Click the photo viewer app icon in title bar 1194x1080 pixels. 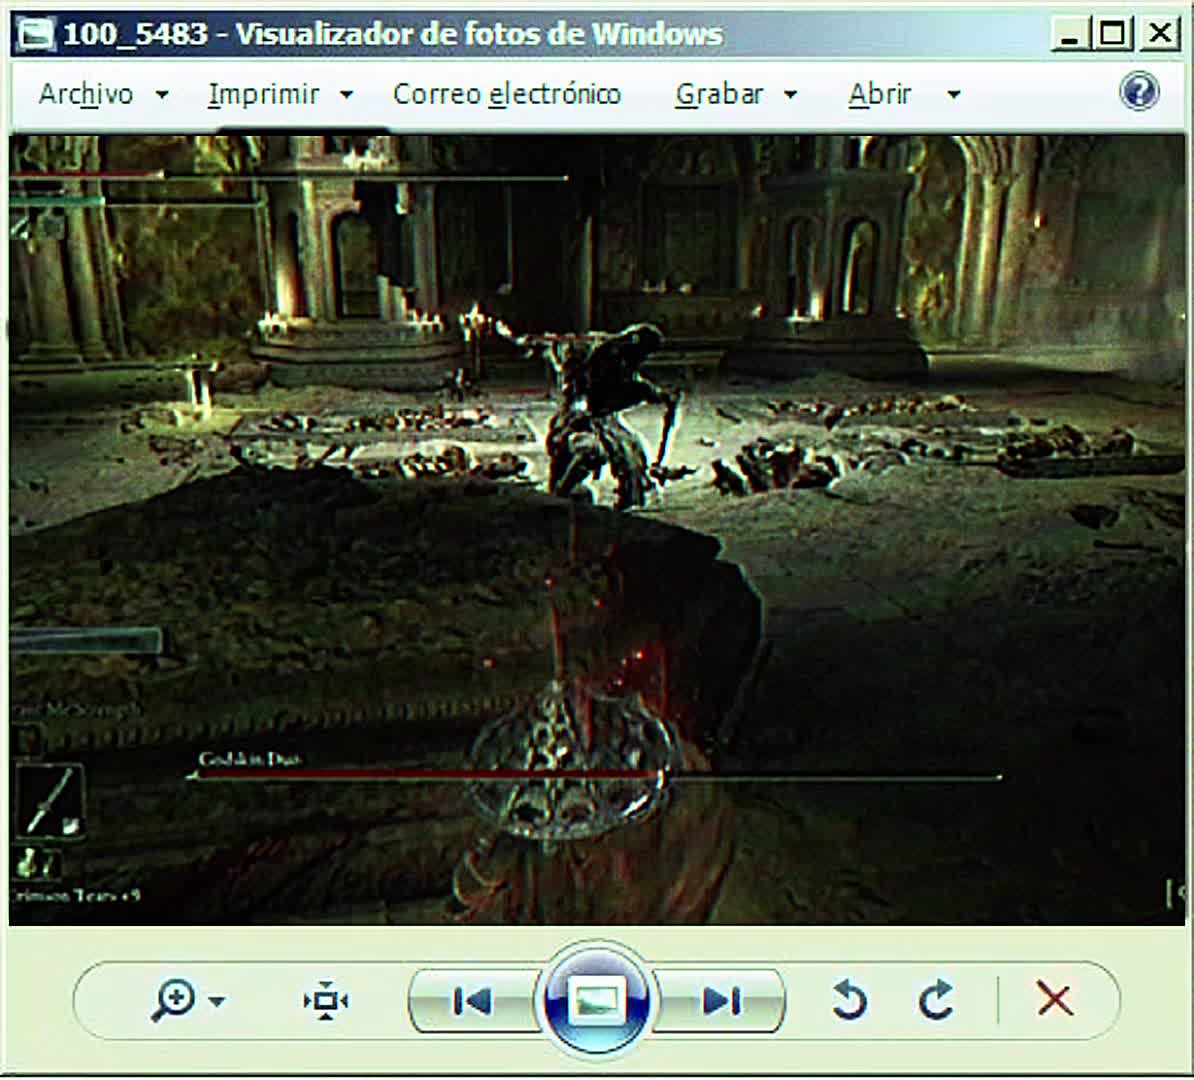(37, 34)
